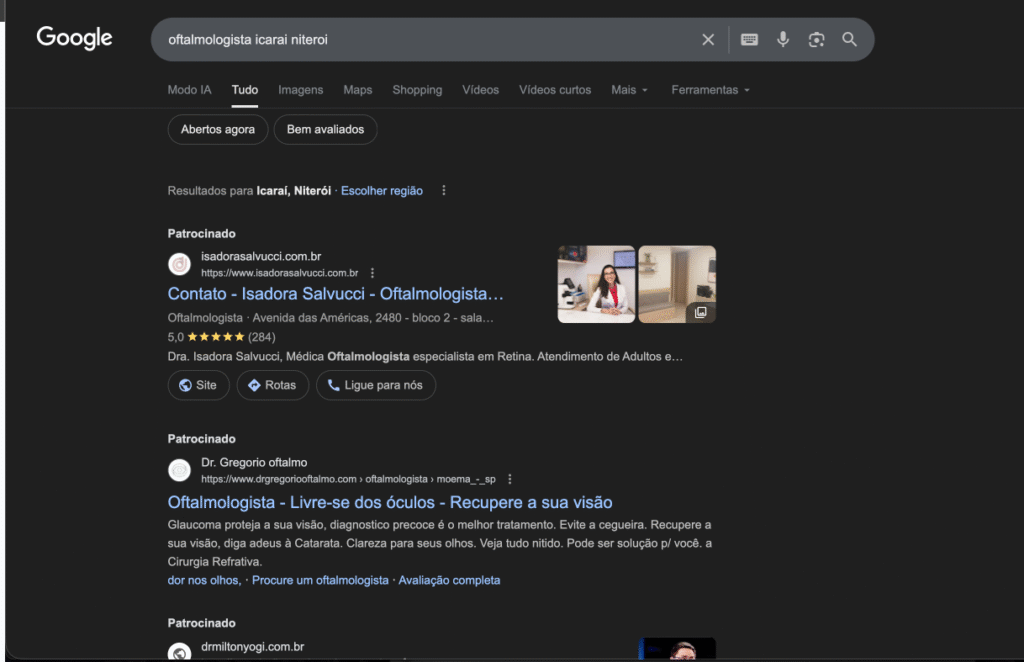This screenshot has width=1024, height=662.
Task: Switch to the Imagens tab
Action: (300, 90)
